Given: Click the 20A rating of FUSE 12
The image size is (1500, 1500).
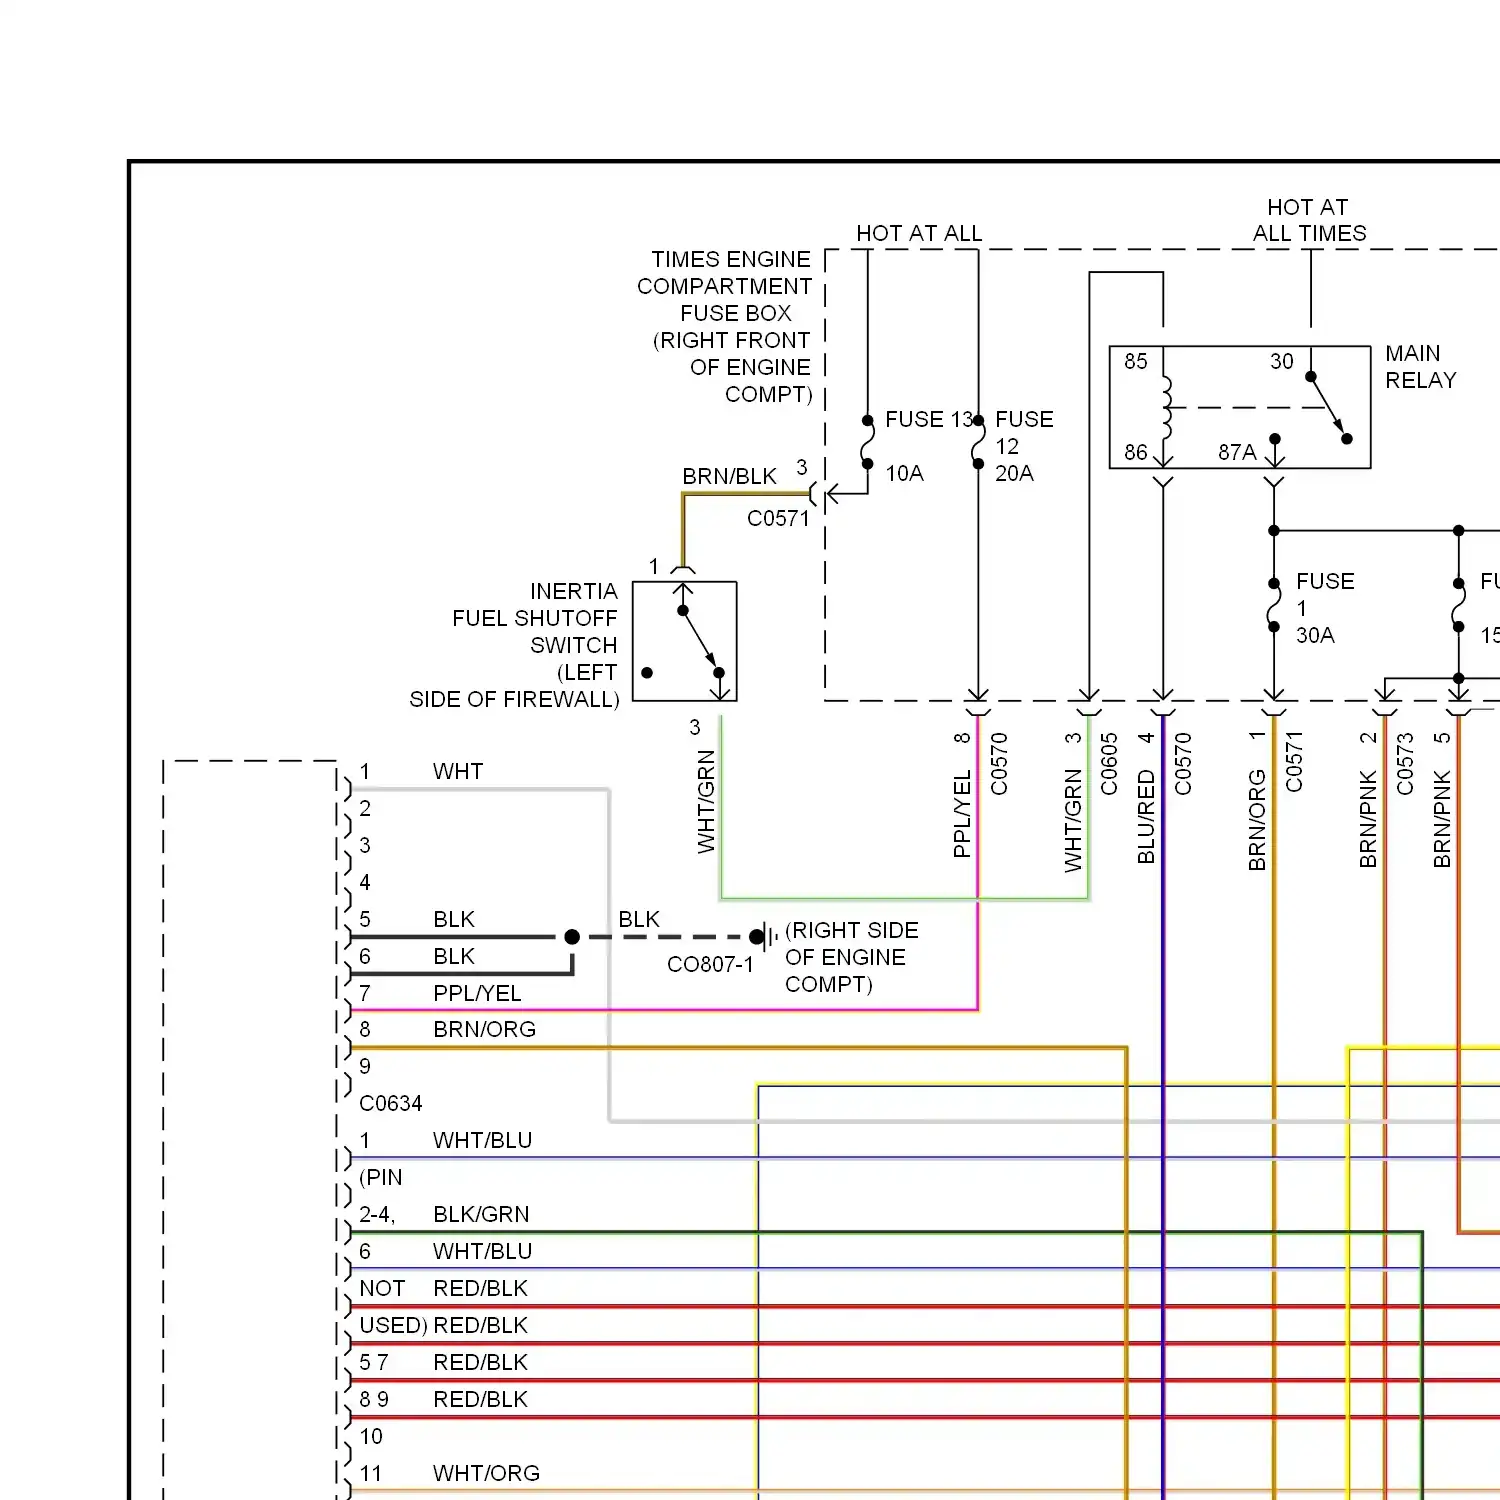Looking at the screenshot, I should (x=1014, y=473).
